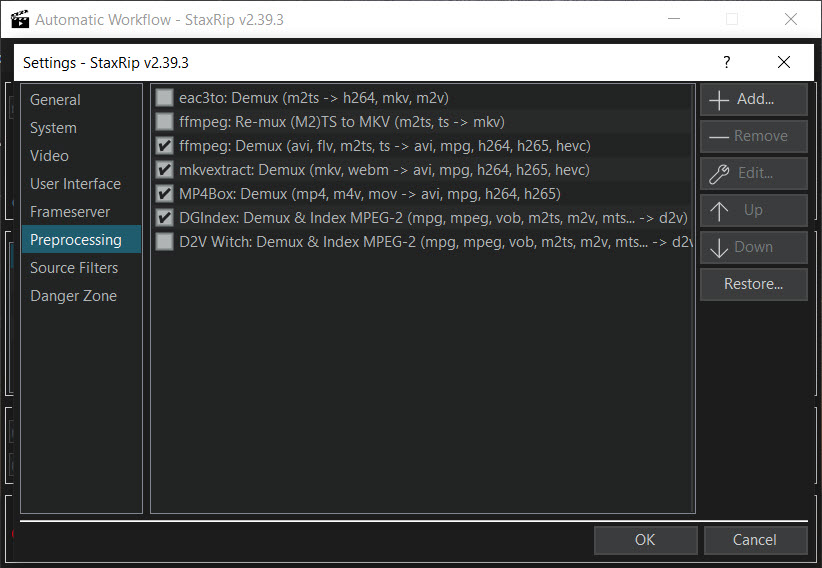Click the up arrow icon
The image size is (822, 568).
[x=719, y=211]
